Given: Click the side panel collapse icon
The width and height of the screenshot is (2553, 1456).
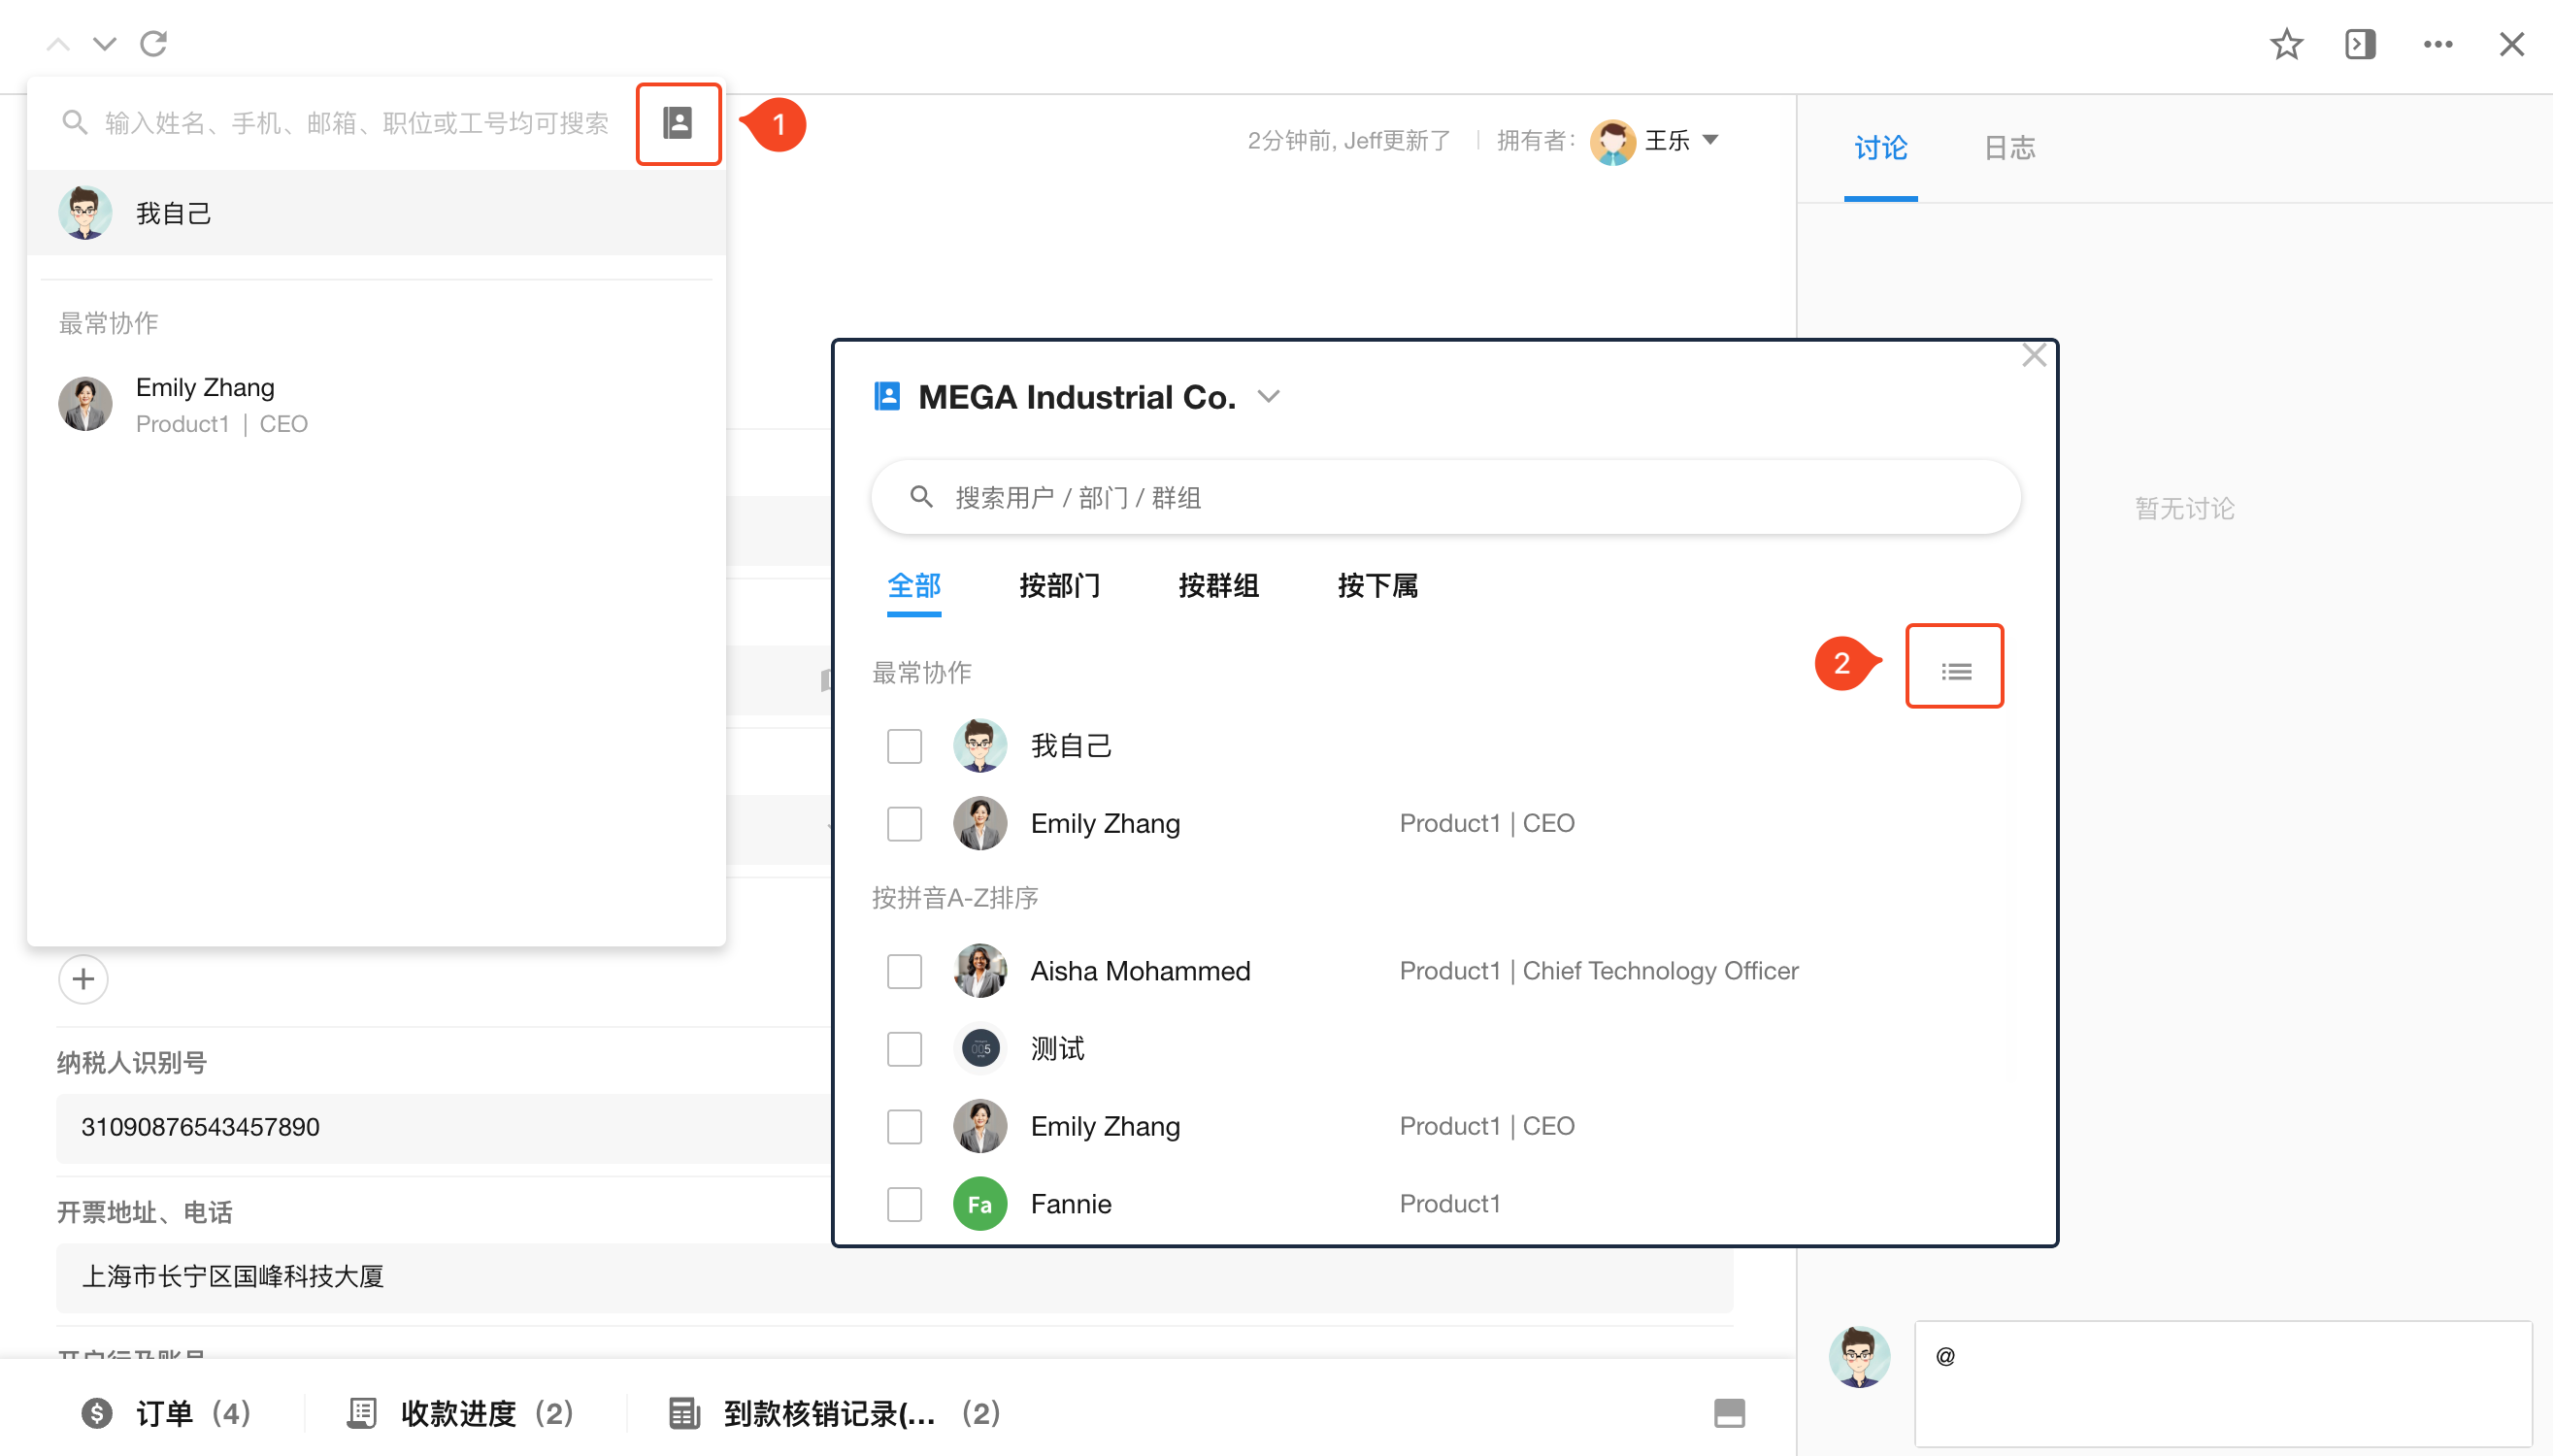Looking at the screenshot, I should 2360,44.
